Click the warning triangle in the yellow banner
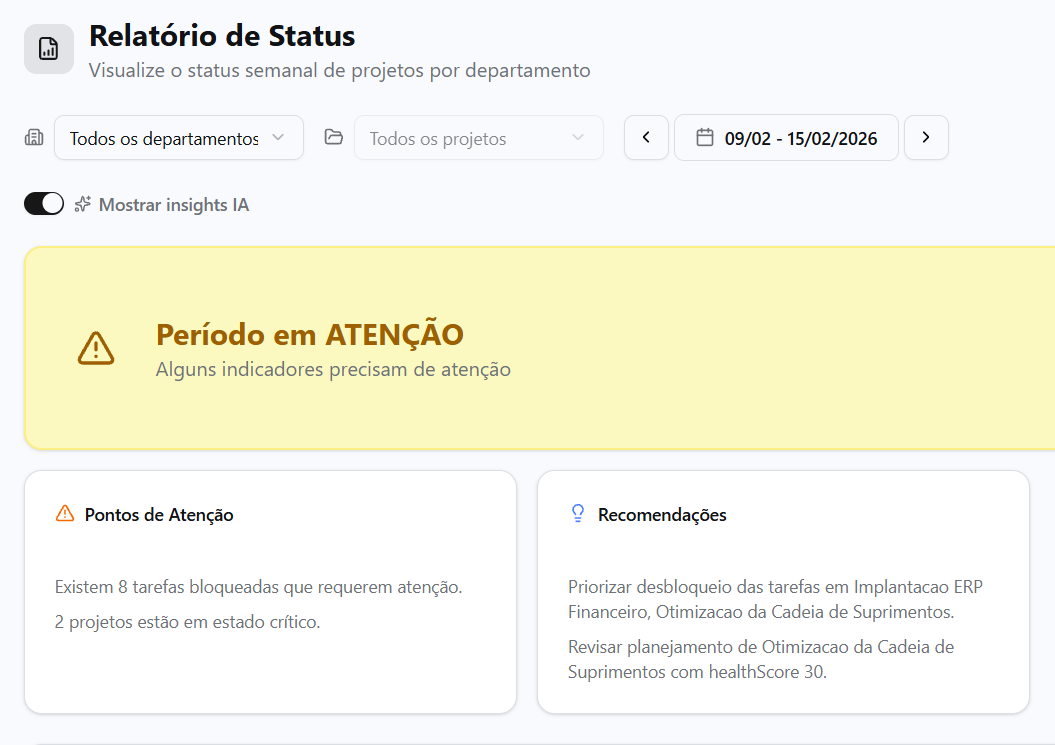This screenshot has width=1055, height=745. pyautogui.click(x=95, y=348)
